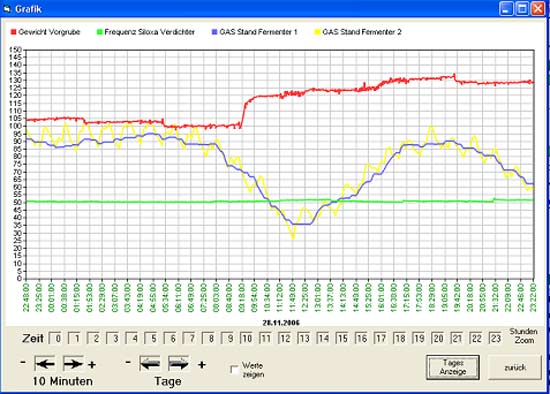The height and width of the screenshot is (394, 550).
Task: Select hour 18 in Zeit row
Action: (x=400, y=339)
